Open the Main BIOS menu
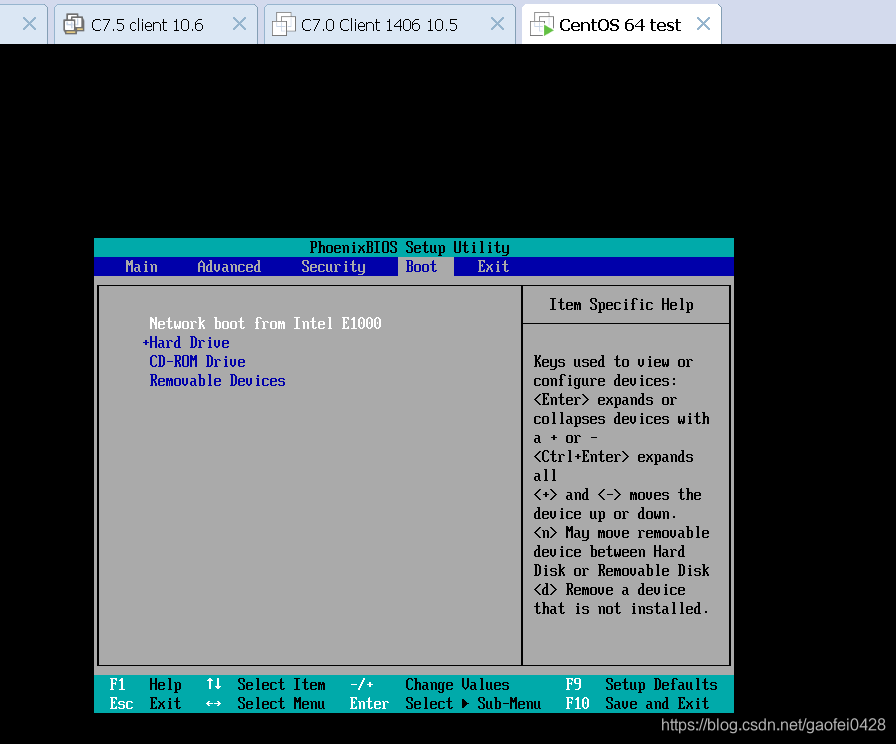Screen dimensions: 896x744 (141, 267)
